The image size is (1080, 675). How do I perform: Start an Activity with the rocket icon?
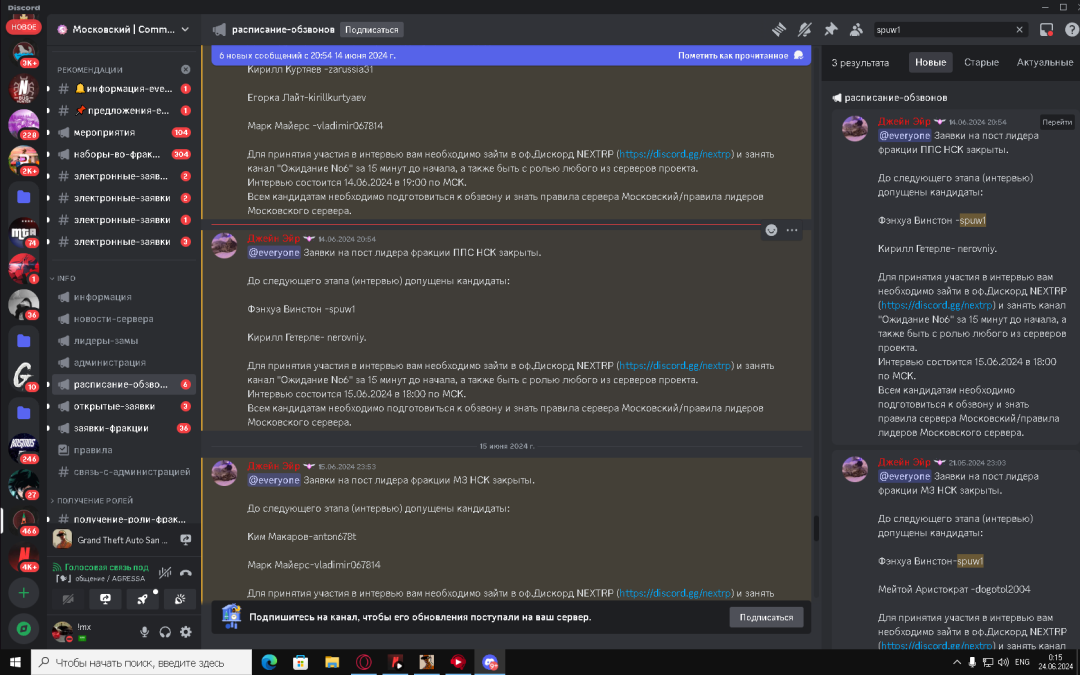143,599
